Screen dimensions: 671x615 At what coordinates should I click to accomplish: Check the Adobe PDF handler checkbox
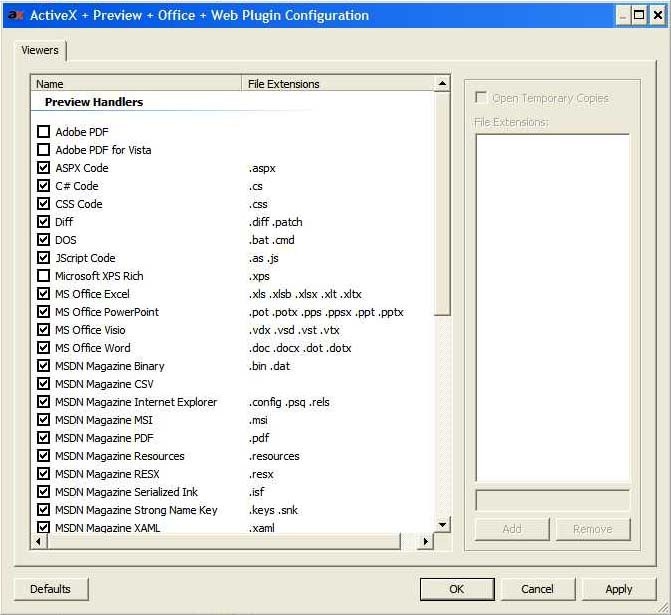[43, 131]
